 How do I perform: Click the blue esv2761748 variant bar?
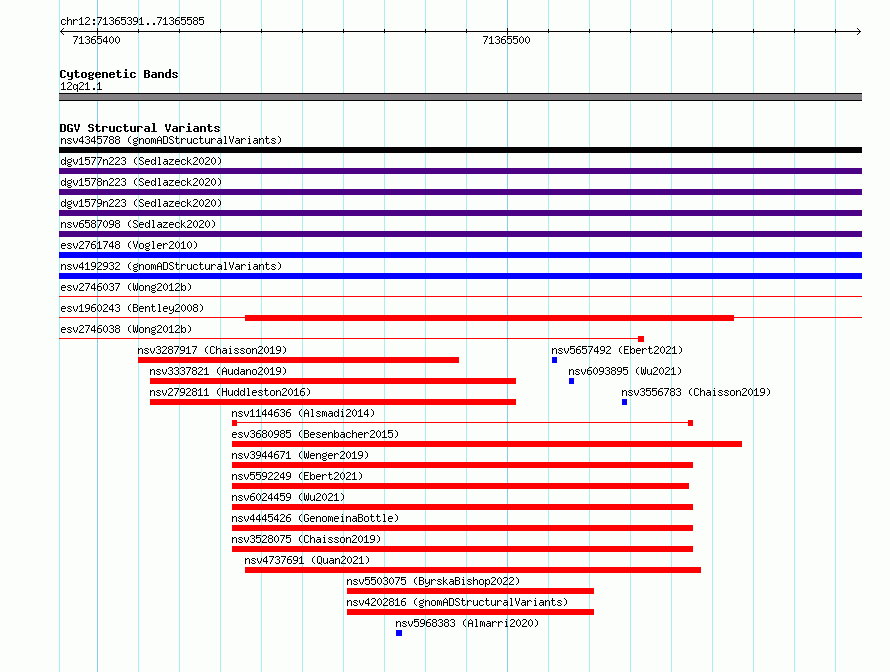pos(460,255)
